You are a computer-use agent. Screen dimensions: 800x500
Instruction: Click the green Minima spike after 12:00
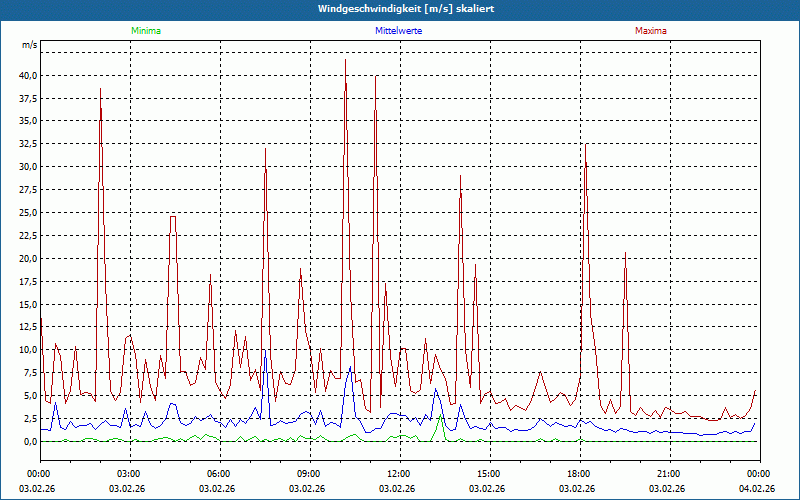[x=440, y=414]
